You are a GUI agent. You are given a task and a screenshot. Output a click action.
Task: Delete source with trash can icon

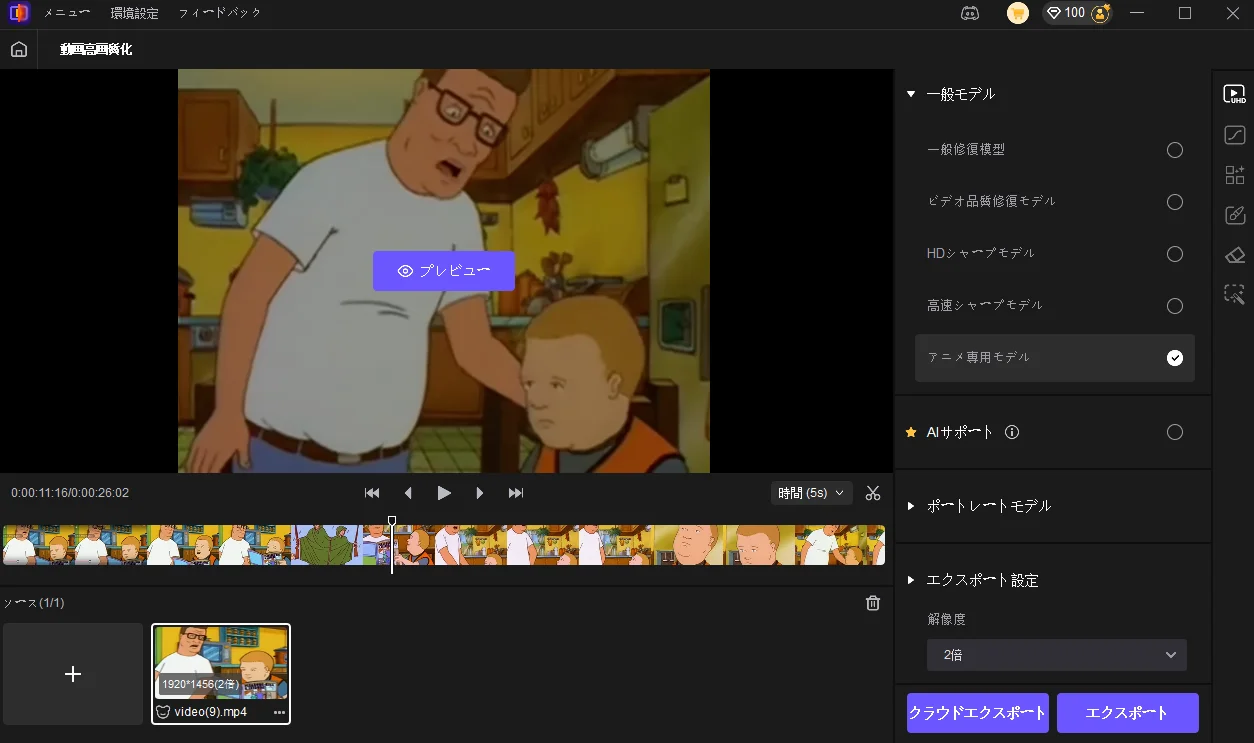point(873,603)
